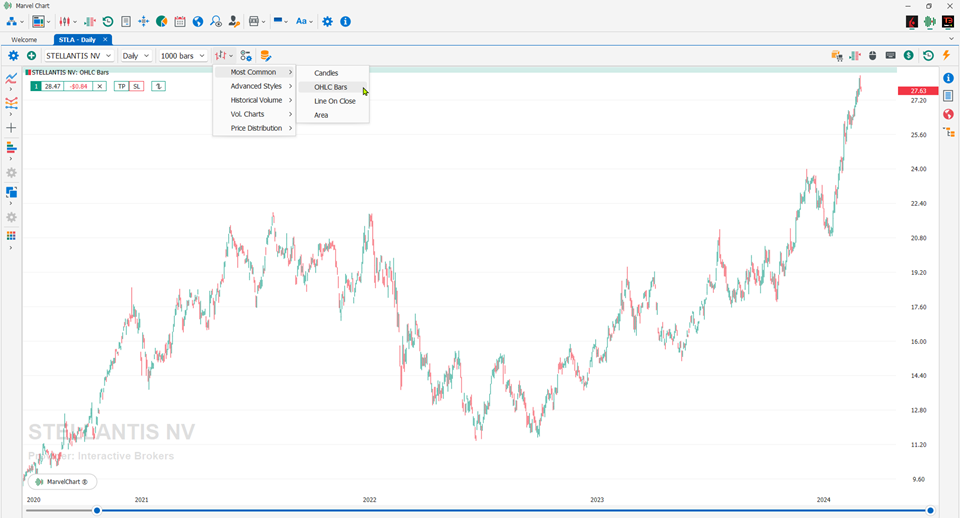Toggle the TP take-profit button
Viewport: 960px width, 518px height.
click(121, 86)
